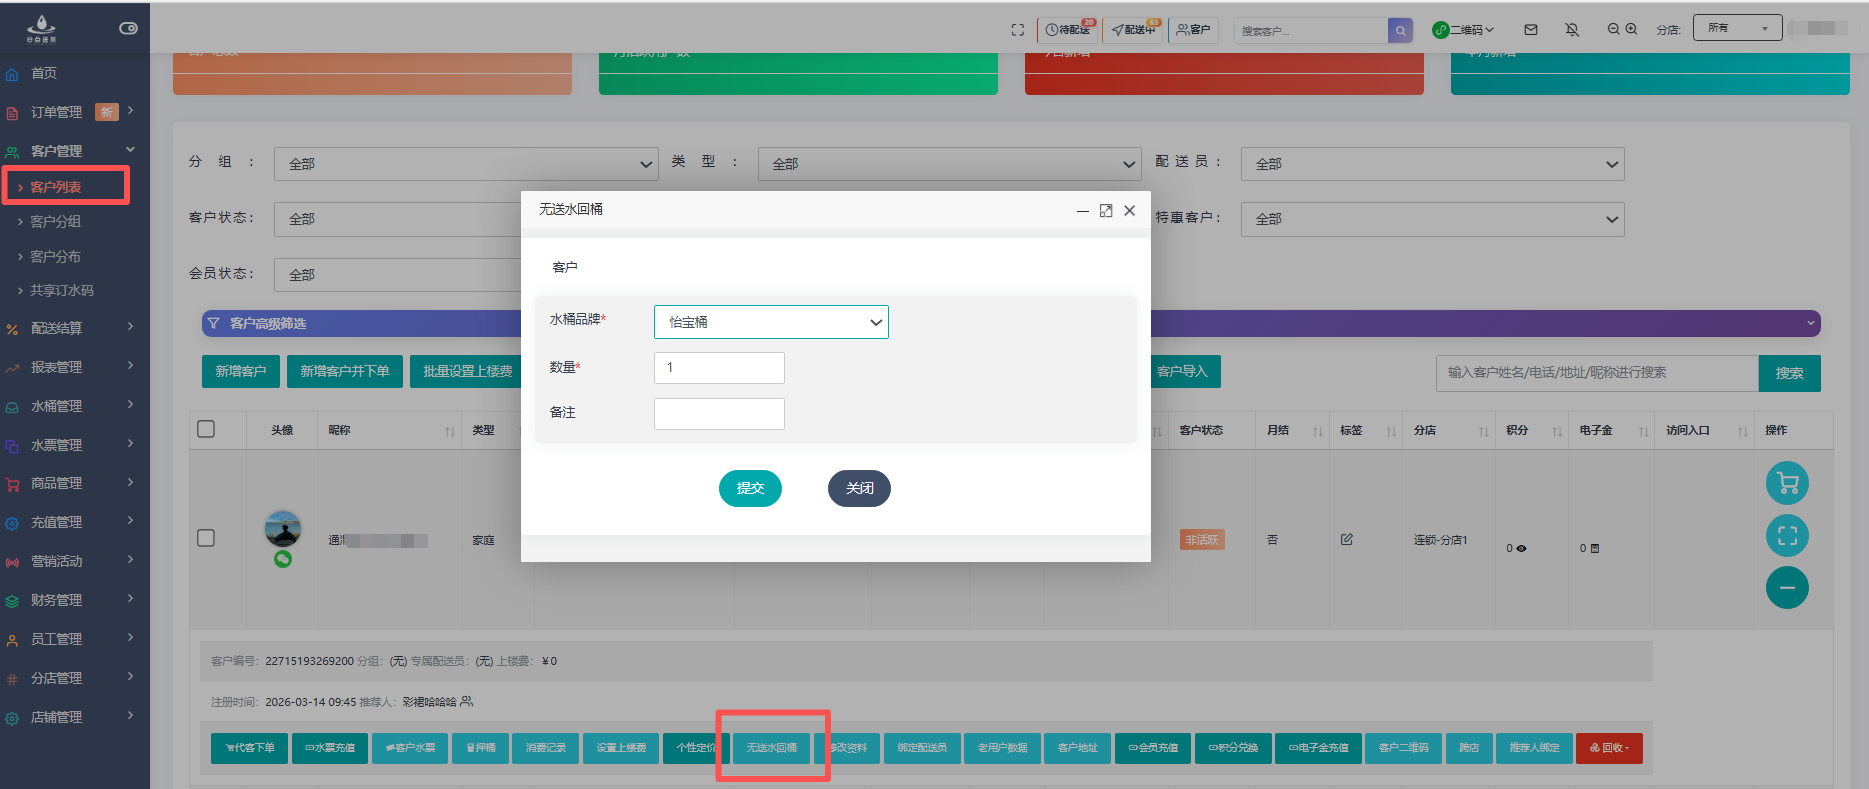
Task: Focus the 数量 input field
Action: coord(719,368)
